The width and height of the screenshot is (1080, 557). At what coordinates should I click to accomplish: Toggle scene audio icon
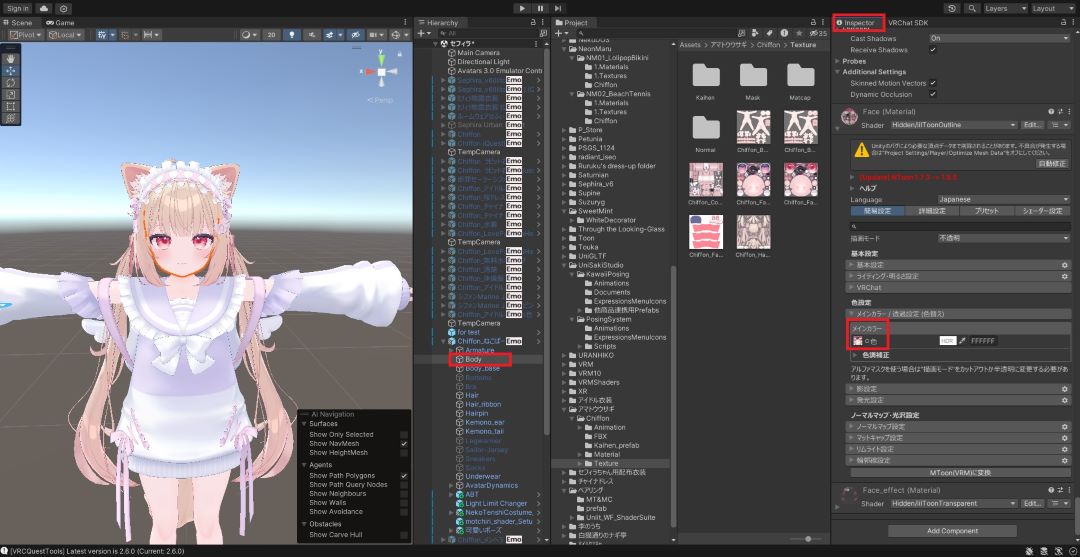pos(311,34)
